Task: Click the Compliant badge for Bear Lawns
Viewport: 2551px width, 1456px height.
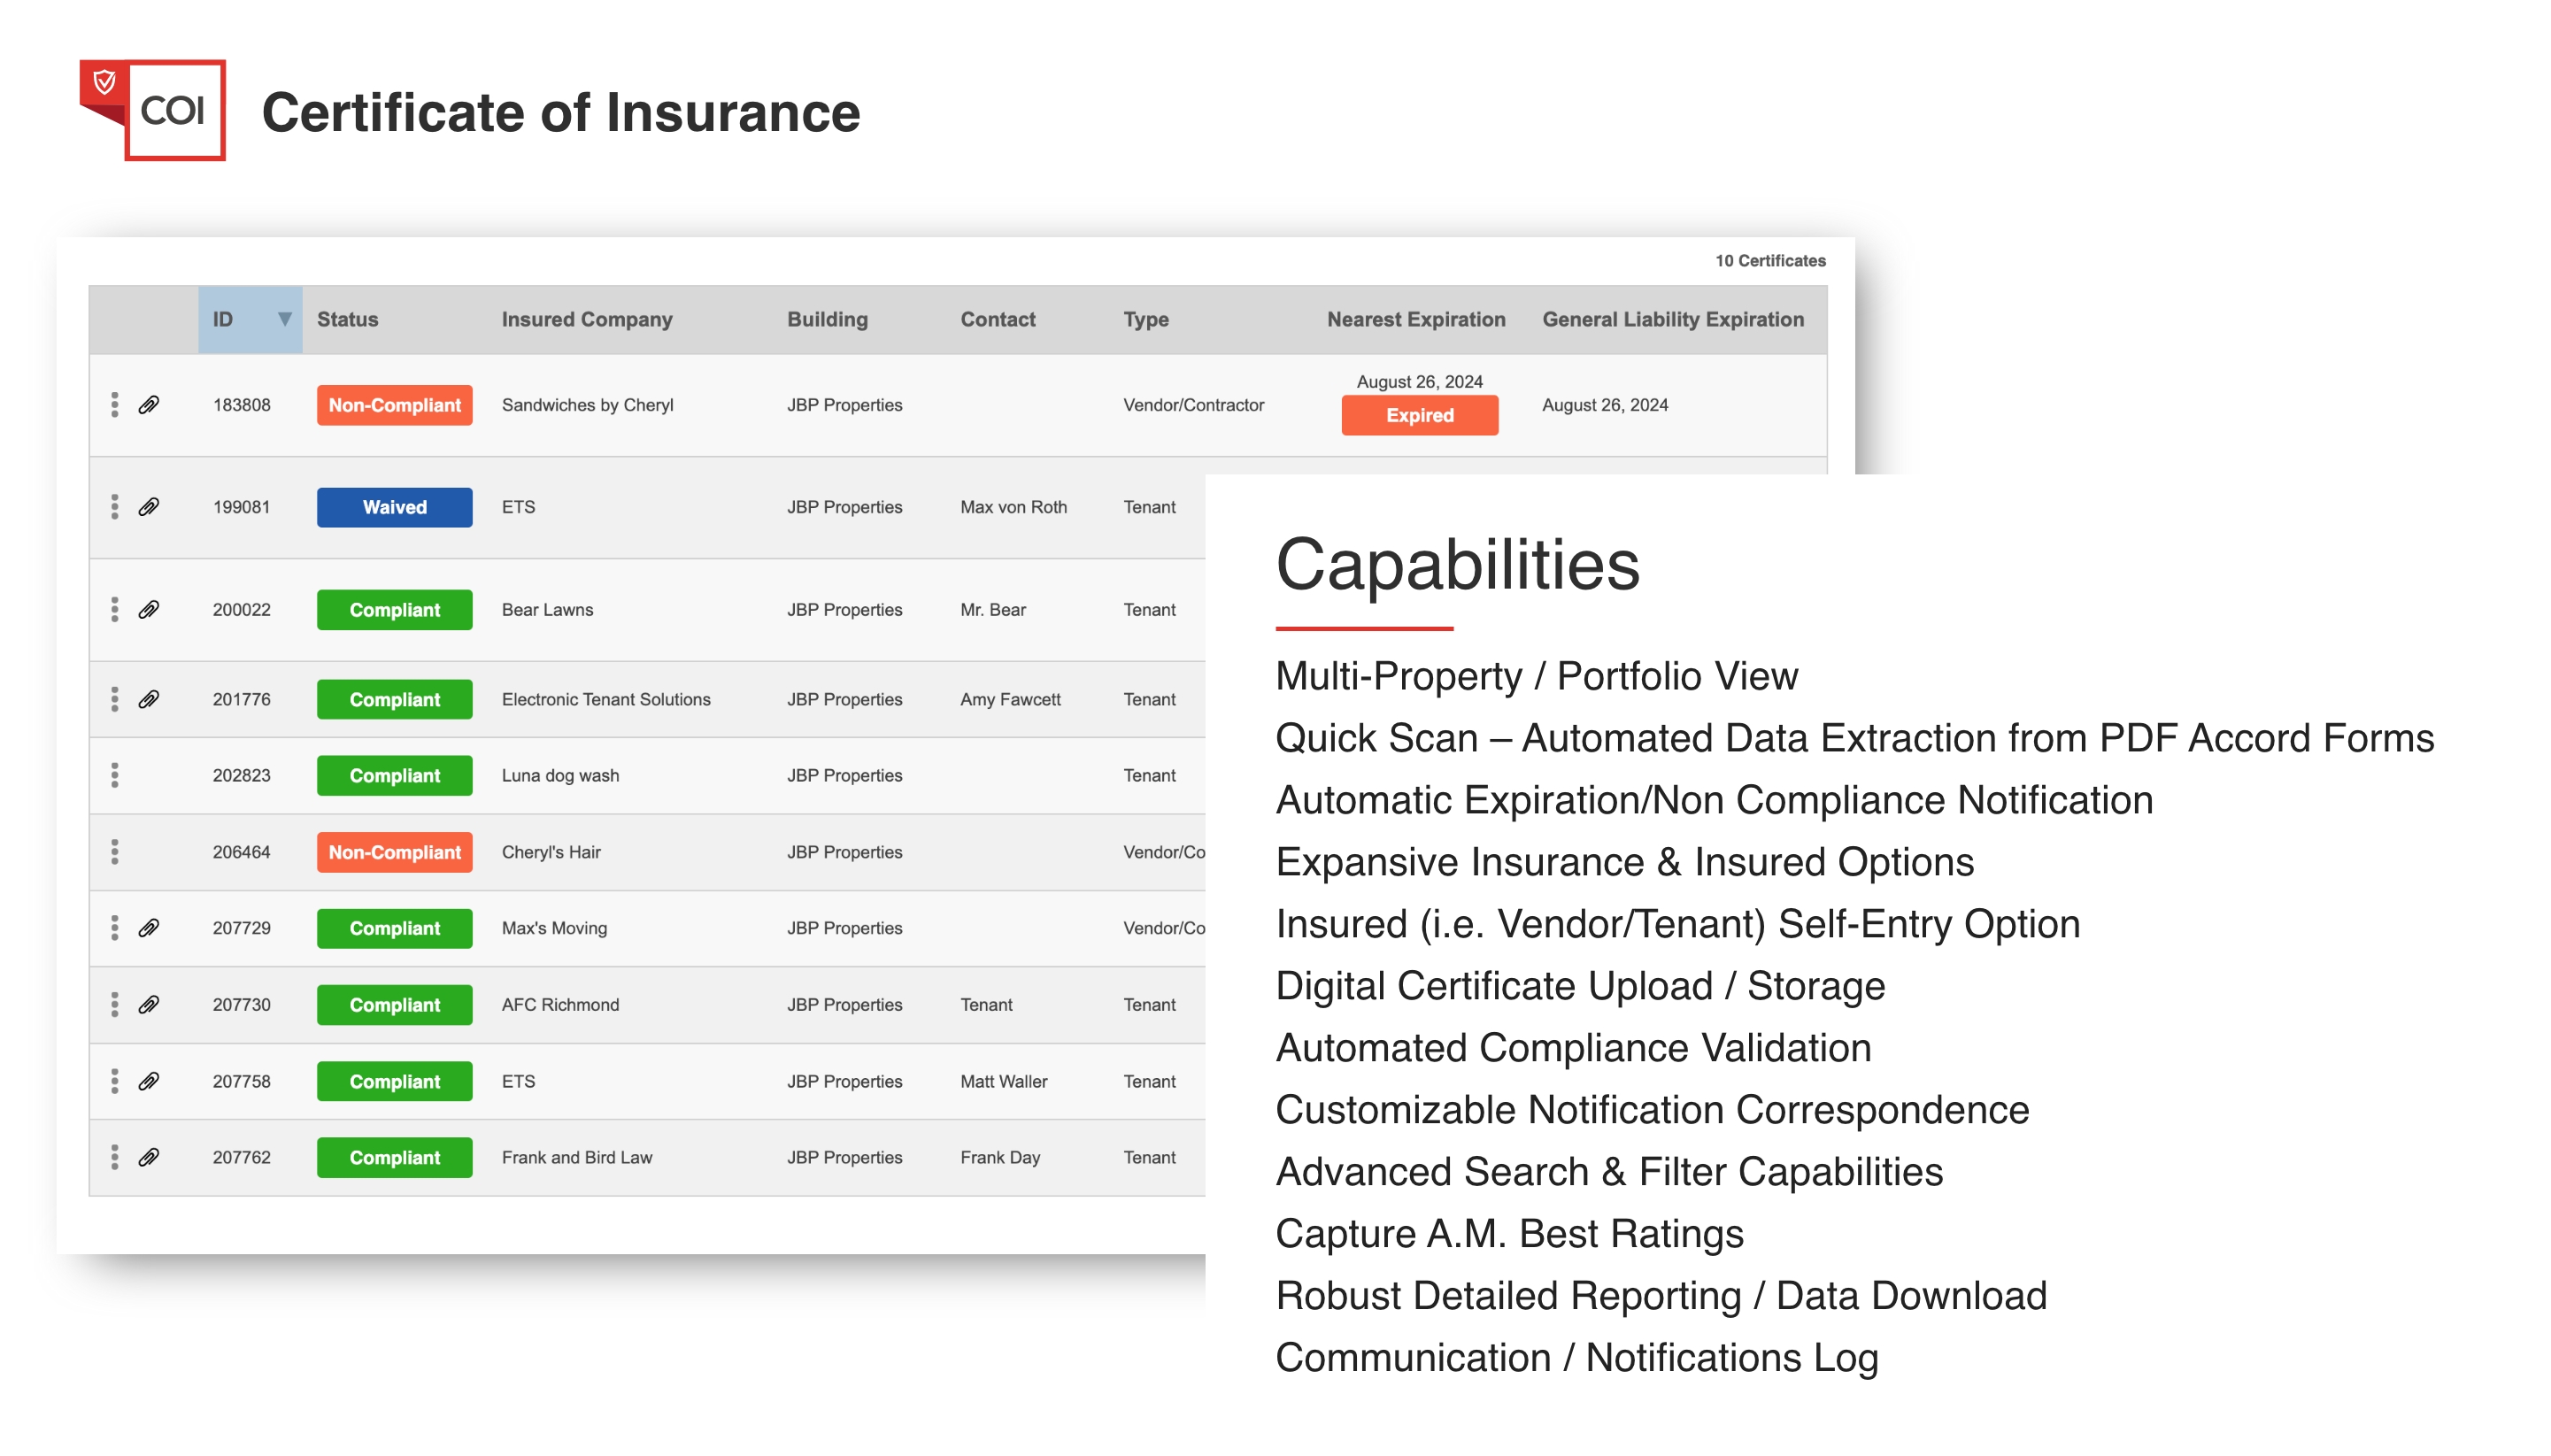Action: [394, 609]
